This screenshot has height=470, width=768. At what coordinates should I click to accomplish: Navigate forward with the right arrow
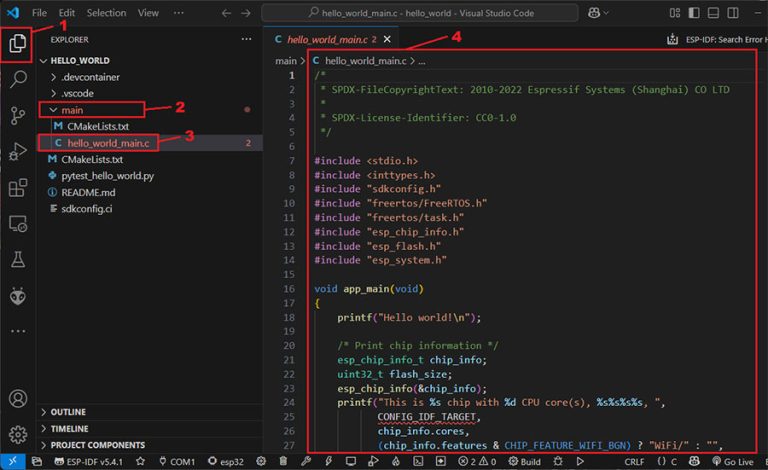(x=246, y=13)
